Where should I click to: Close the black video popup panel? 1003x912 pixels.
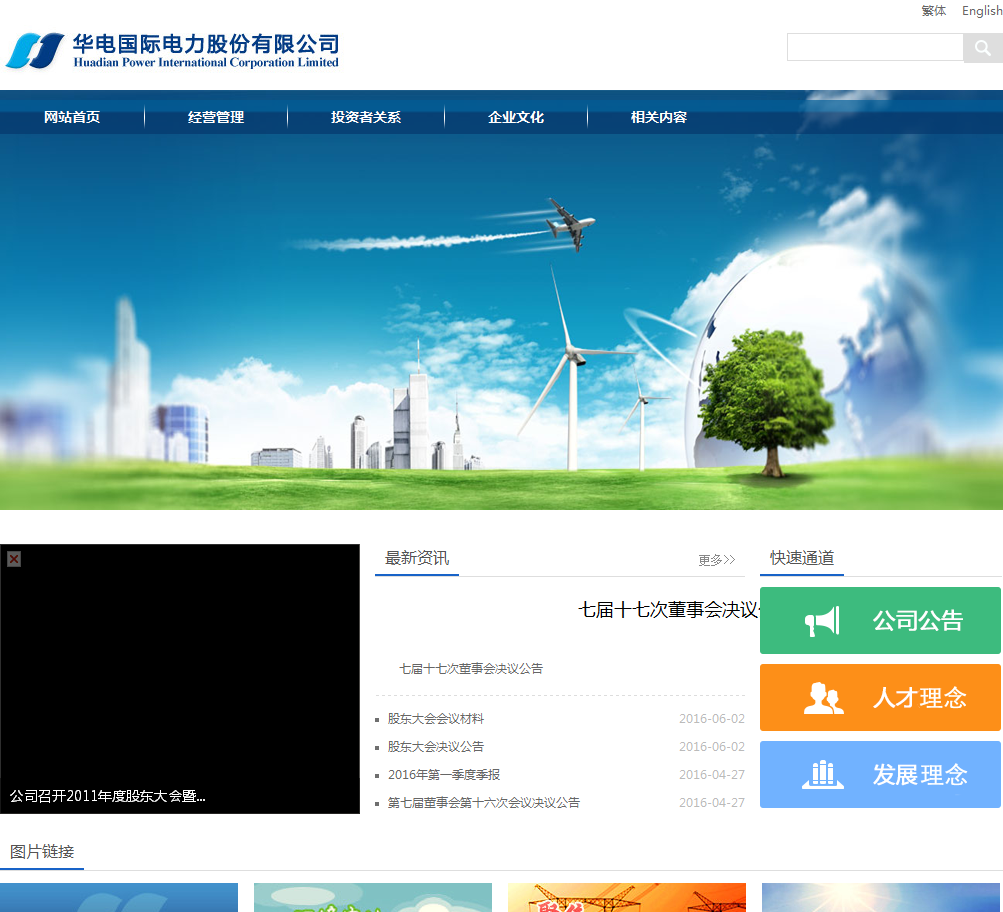click(14, 559)
